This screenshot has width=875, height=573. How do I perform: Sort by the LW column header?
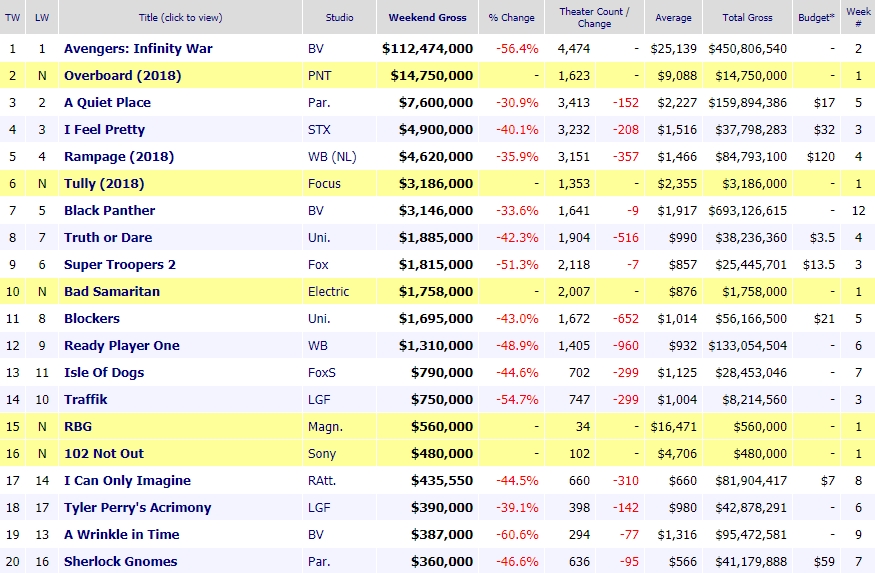[x=42, y=17]
